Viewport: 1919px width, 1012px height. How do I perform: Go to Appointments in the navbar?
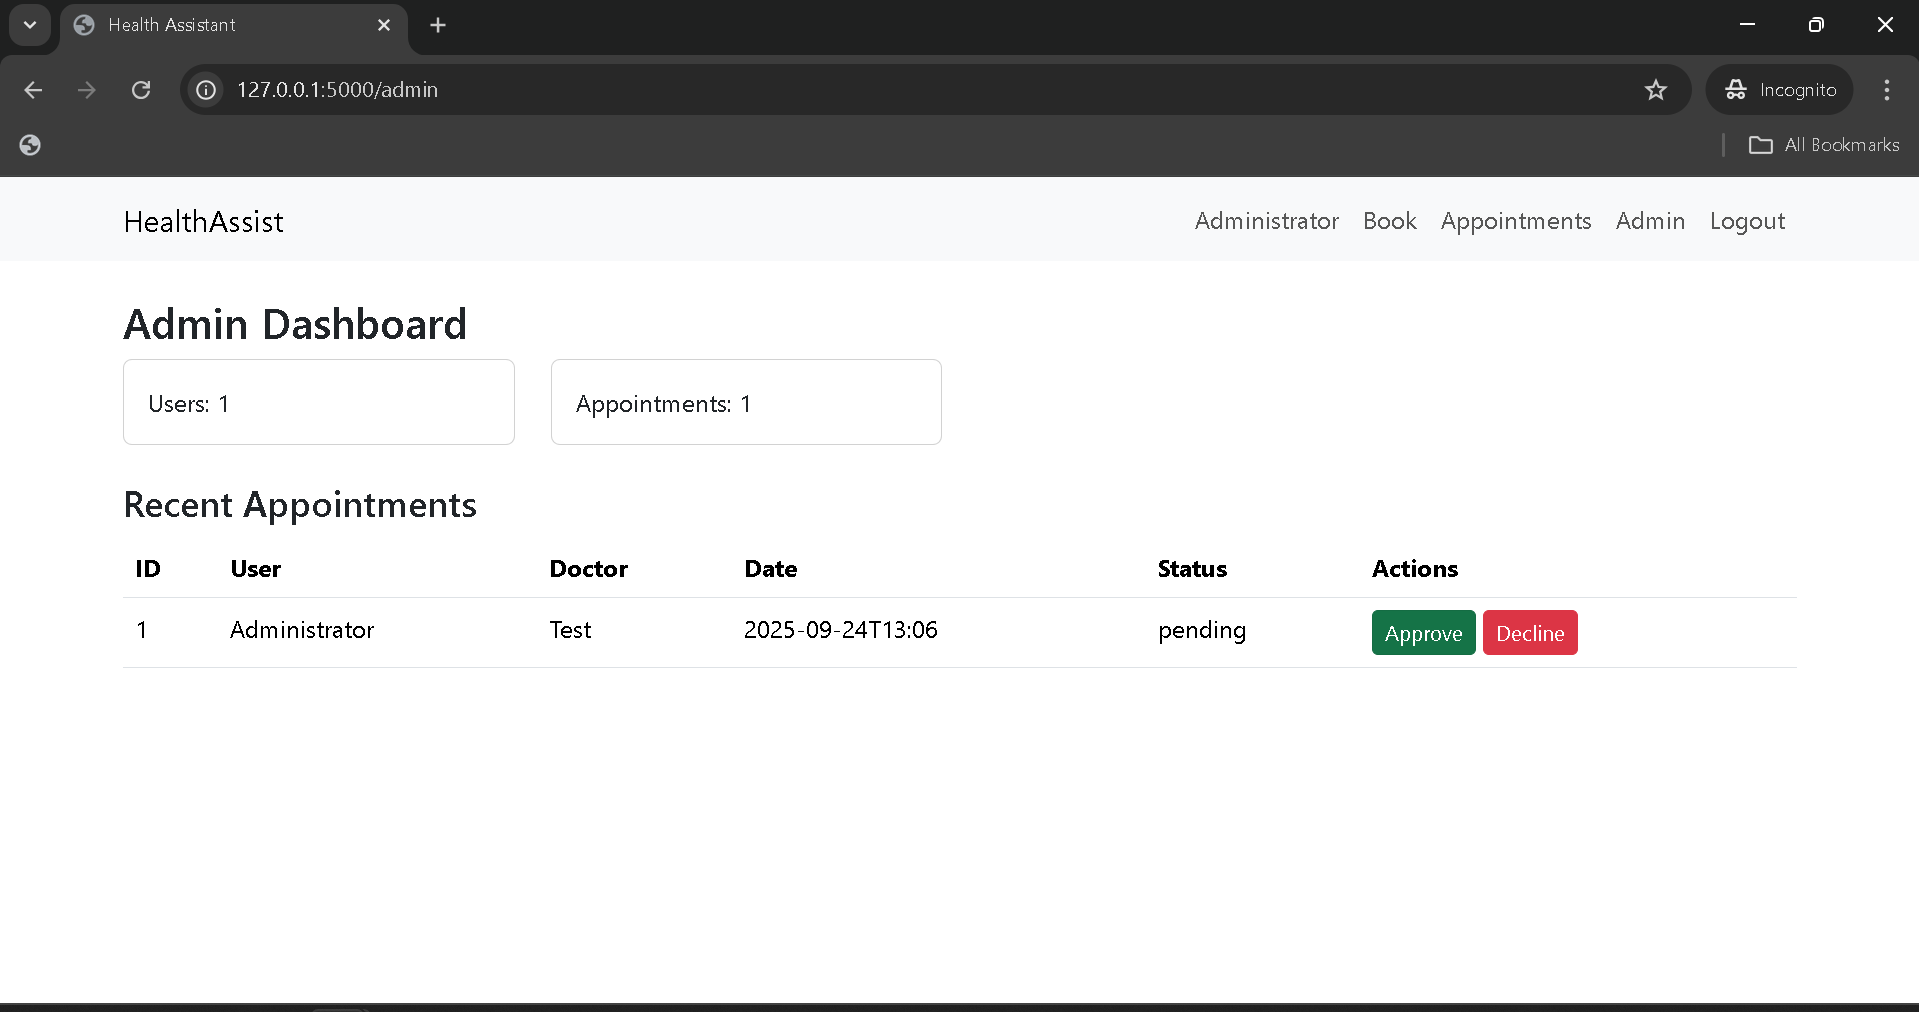(1515, 221)
